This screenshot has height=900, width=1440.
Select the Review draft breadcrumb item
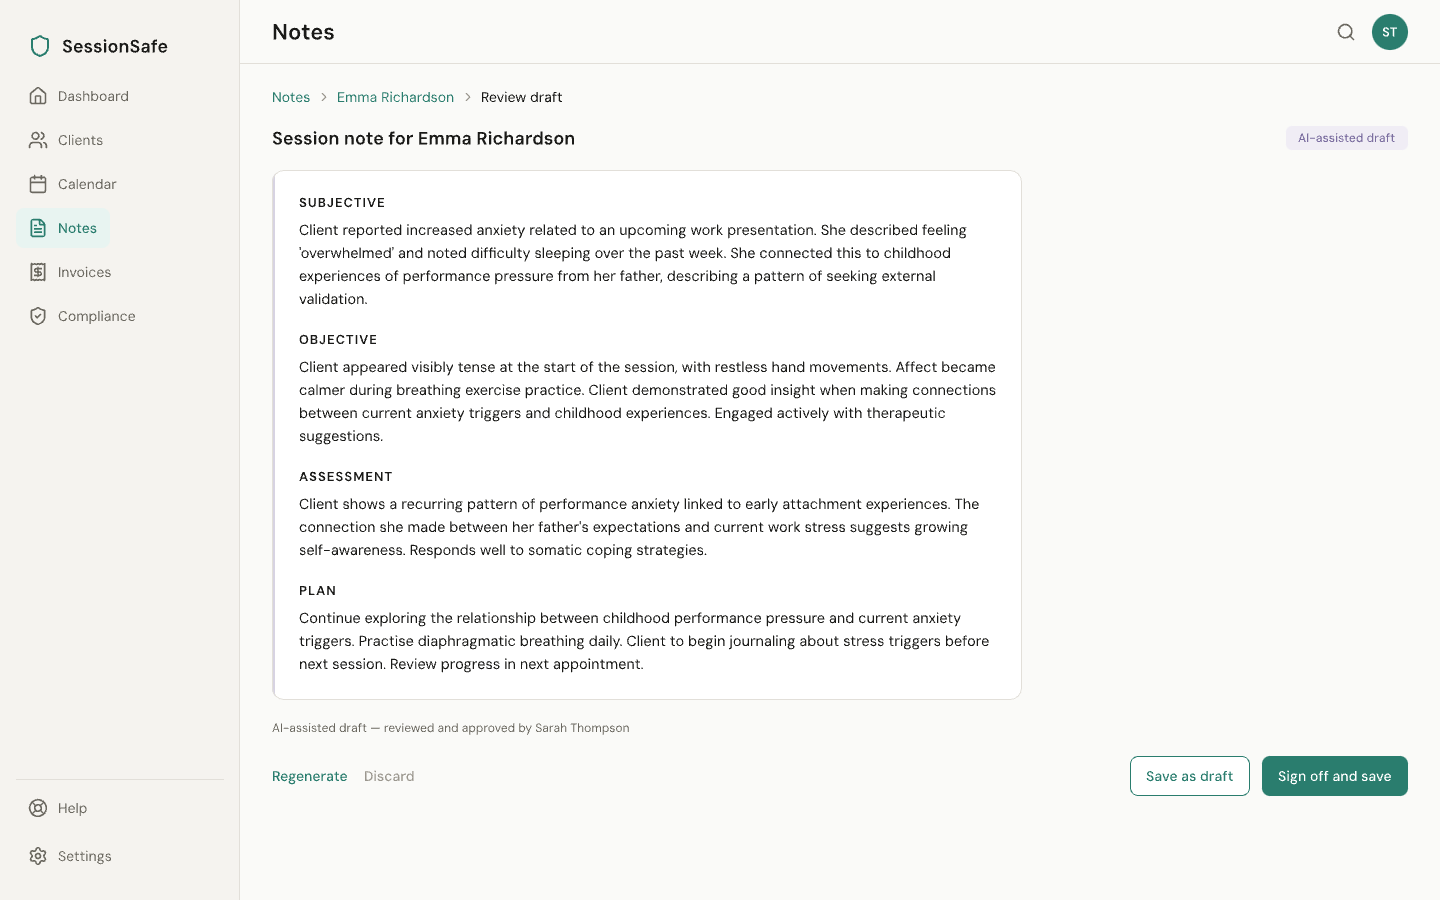tap(521, 97)
